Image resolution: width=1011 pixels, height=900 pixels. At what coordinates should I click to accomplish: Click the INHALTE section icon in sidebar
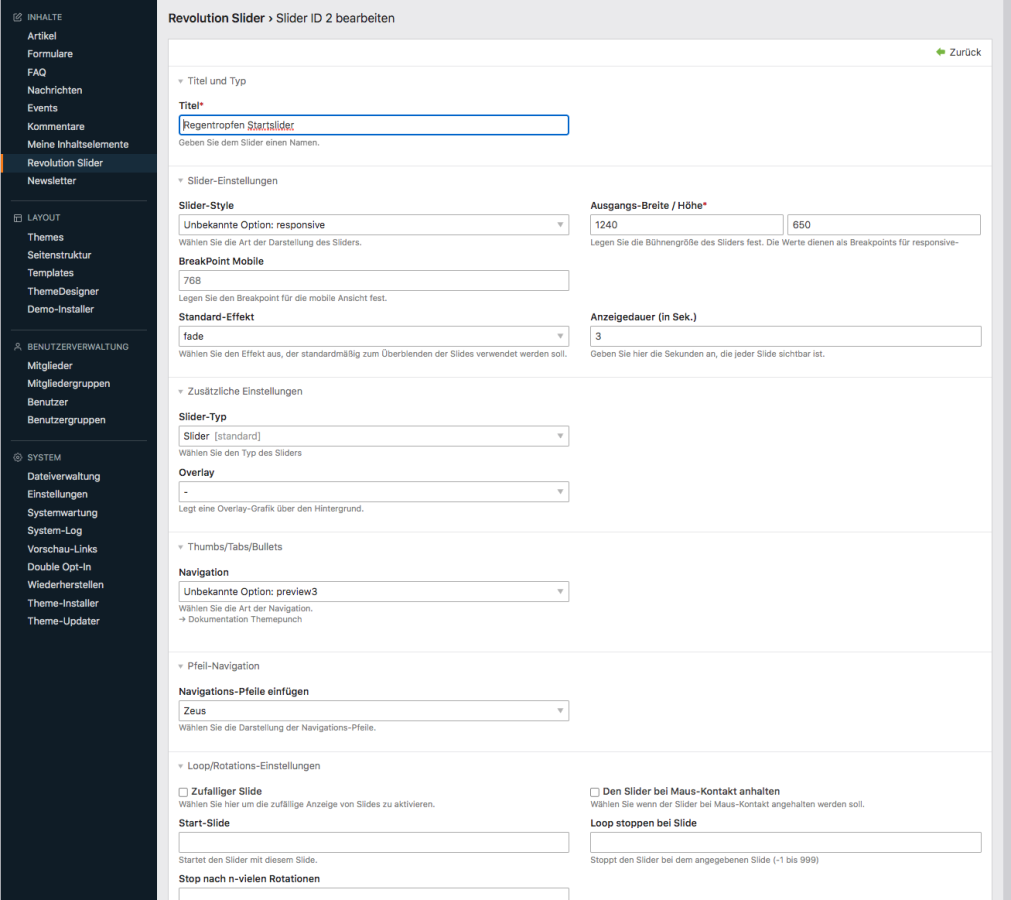click(x=17, y=18)
